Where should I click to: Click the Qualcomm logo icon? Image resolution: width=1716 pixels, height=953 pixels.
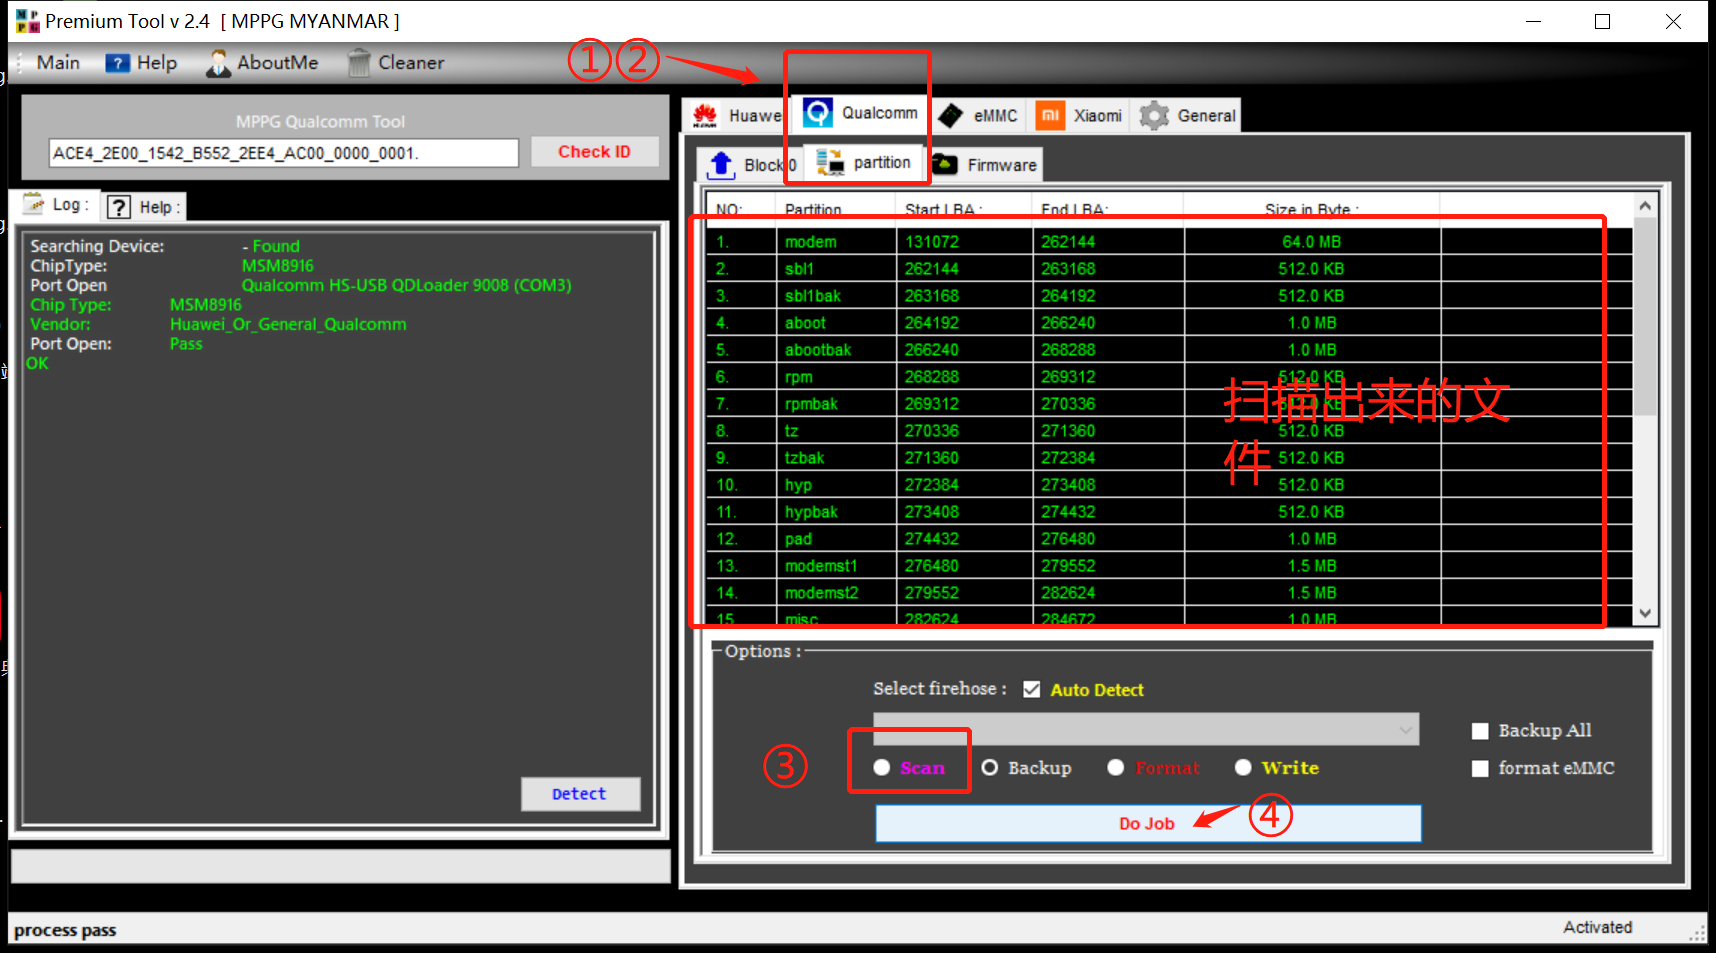[x=818, y=113]
